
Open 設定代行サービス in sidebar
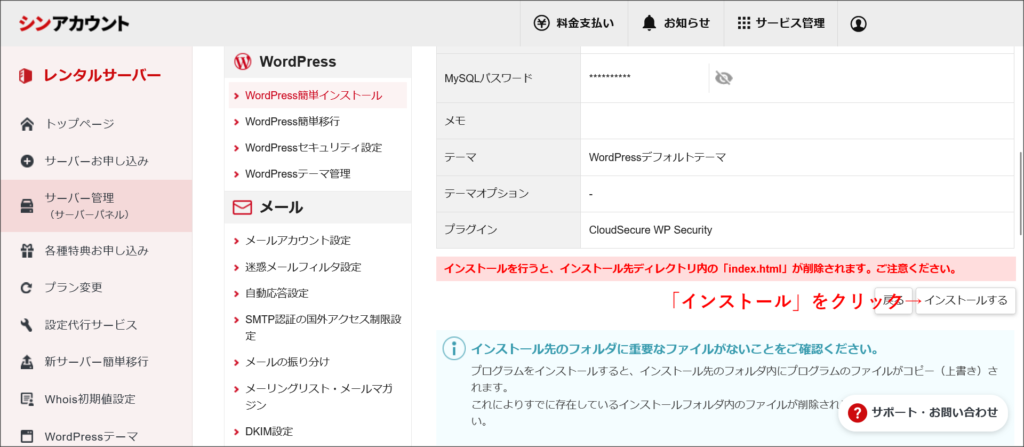coord(91,325)
